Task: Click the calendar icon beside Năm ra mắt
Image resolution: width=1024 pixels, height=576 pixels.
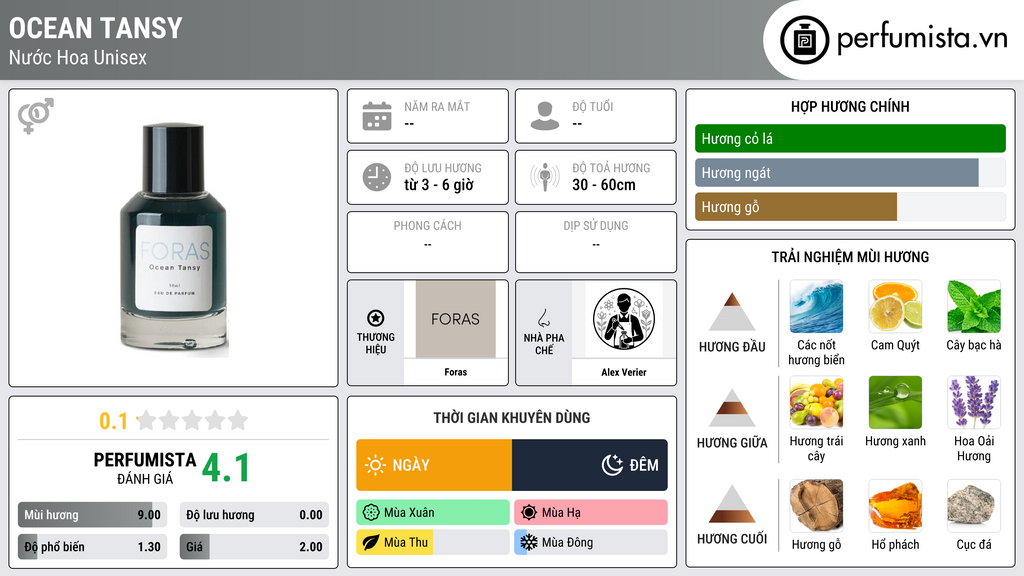Action: tap(377, 116)
